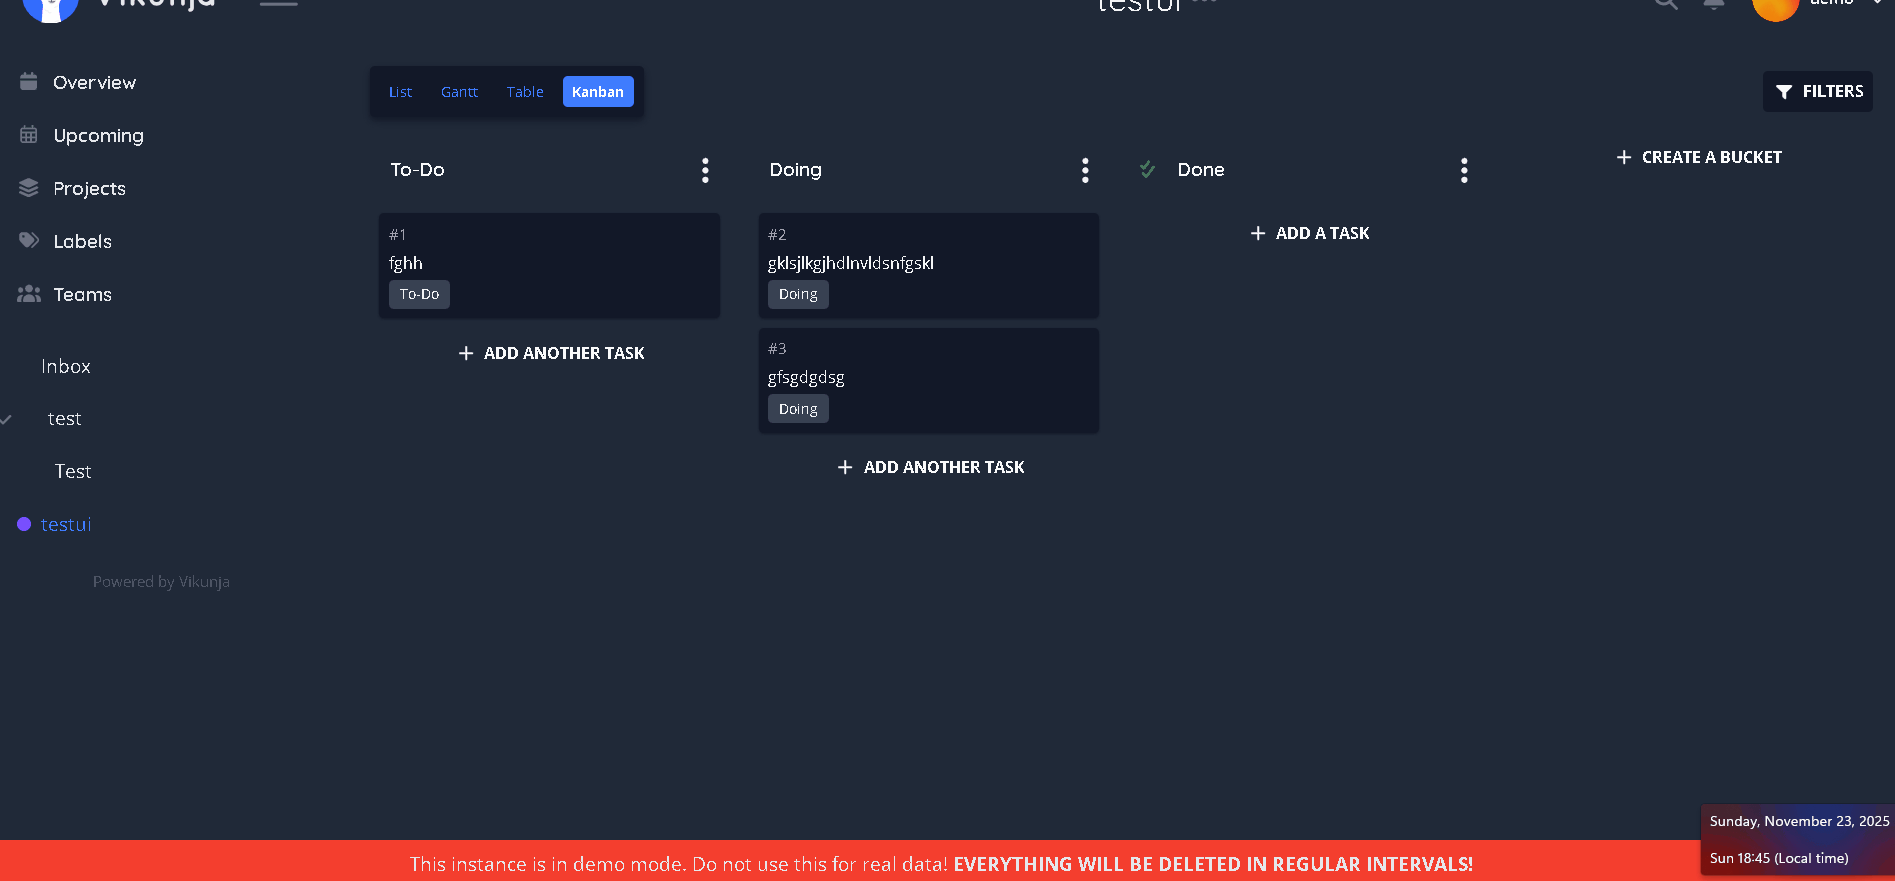Add another task to the To-Do bucket
Viewport: 1895px width, 881px height.
(x=551, y=353)
